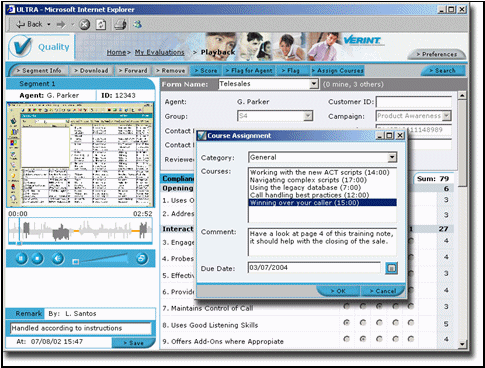Click the Print icon in toolbar
Viewport: 485px width, 368px height.
click(x=120, y=24)
